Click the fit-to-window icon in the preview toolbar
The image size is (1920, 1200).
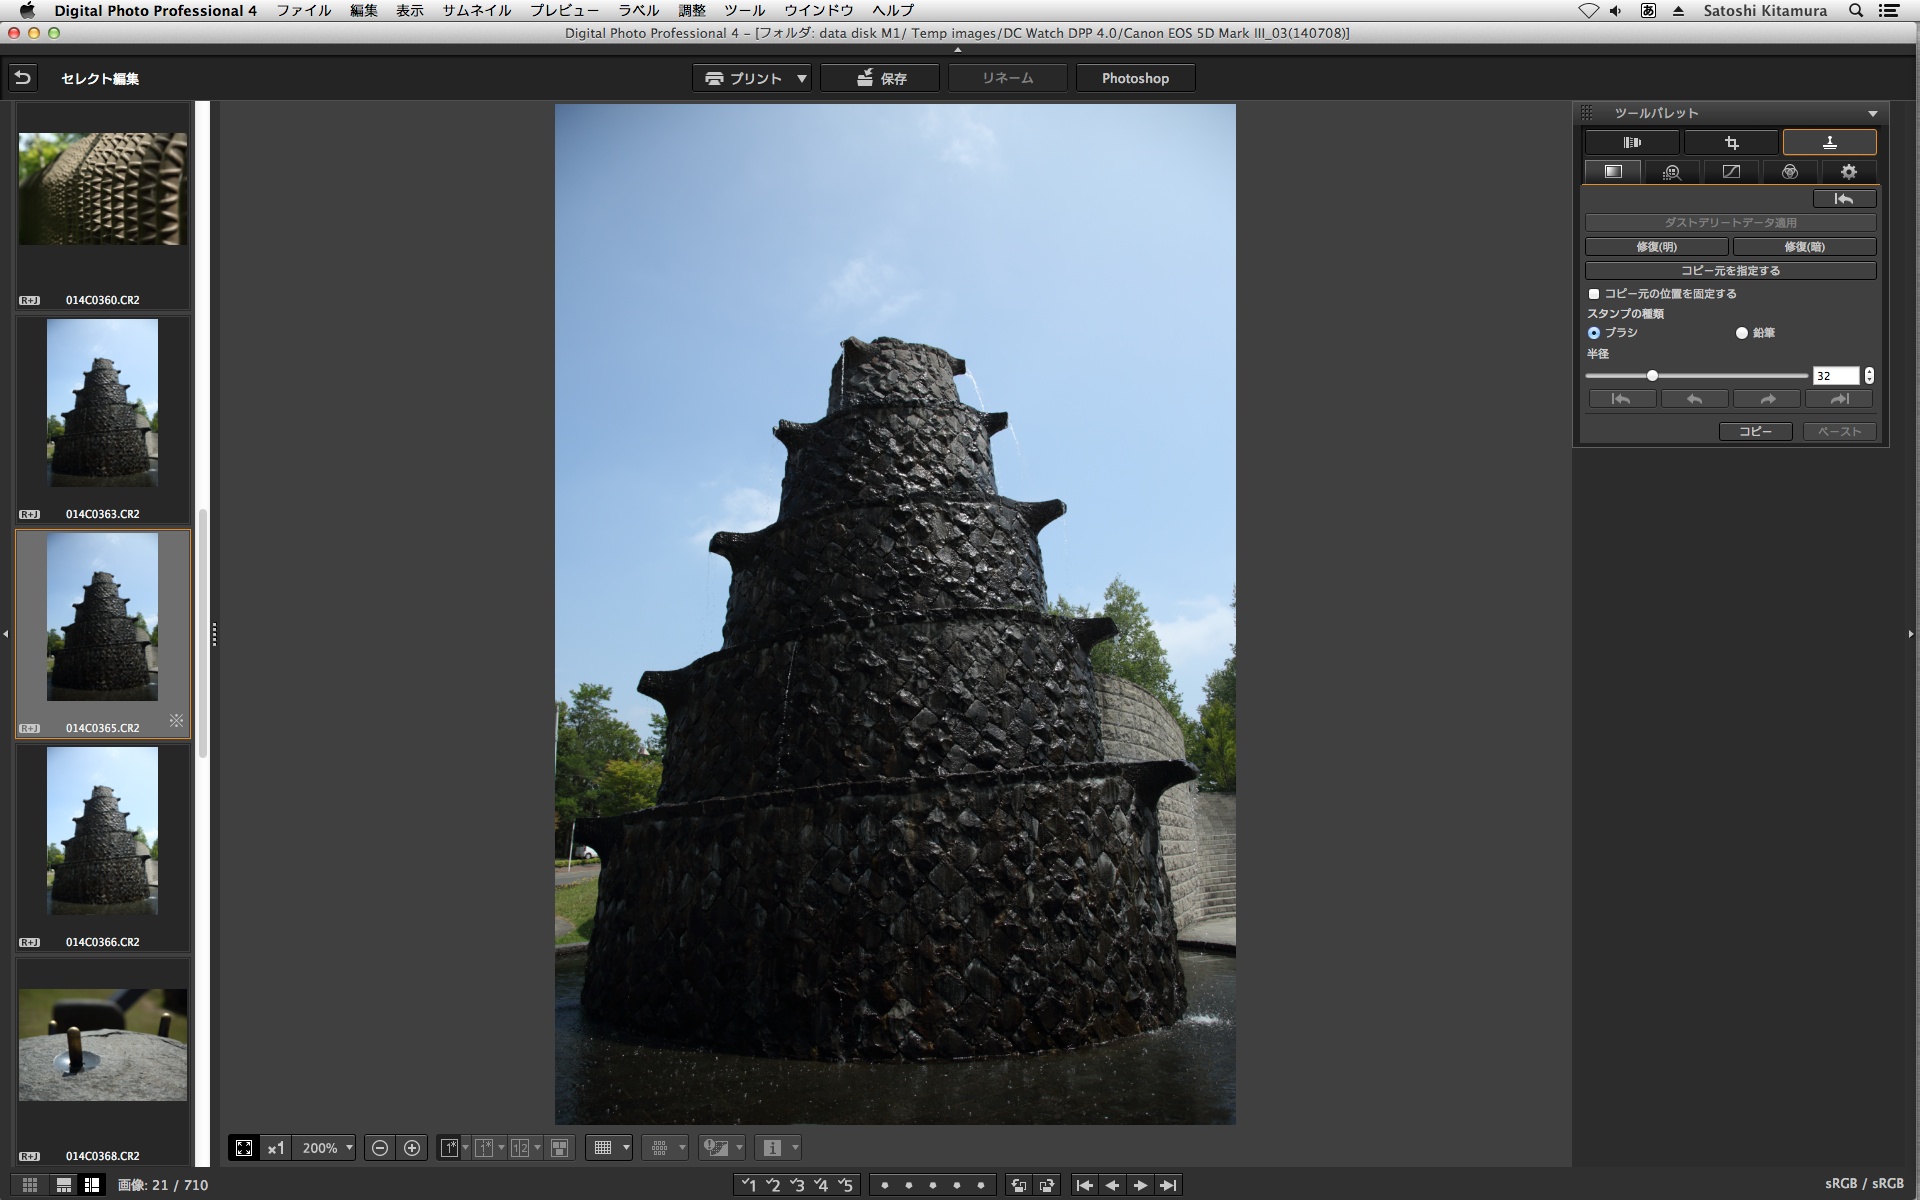click(244, 1148)
